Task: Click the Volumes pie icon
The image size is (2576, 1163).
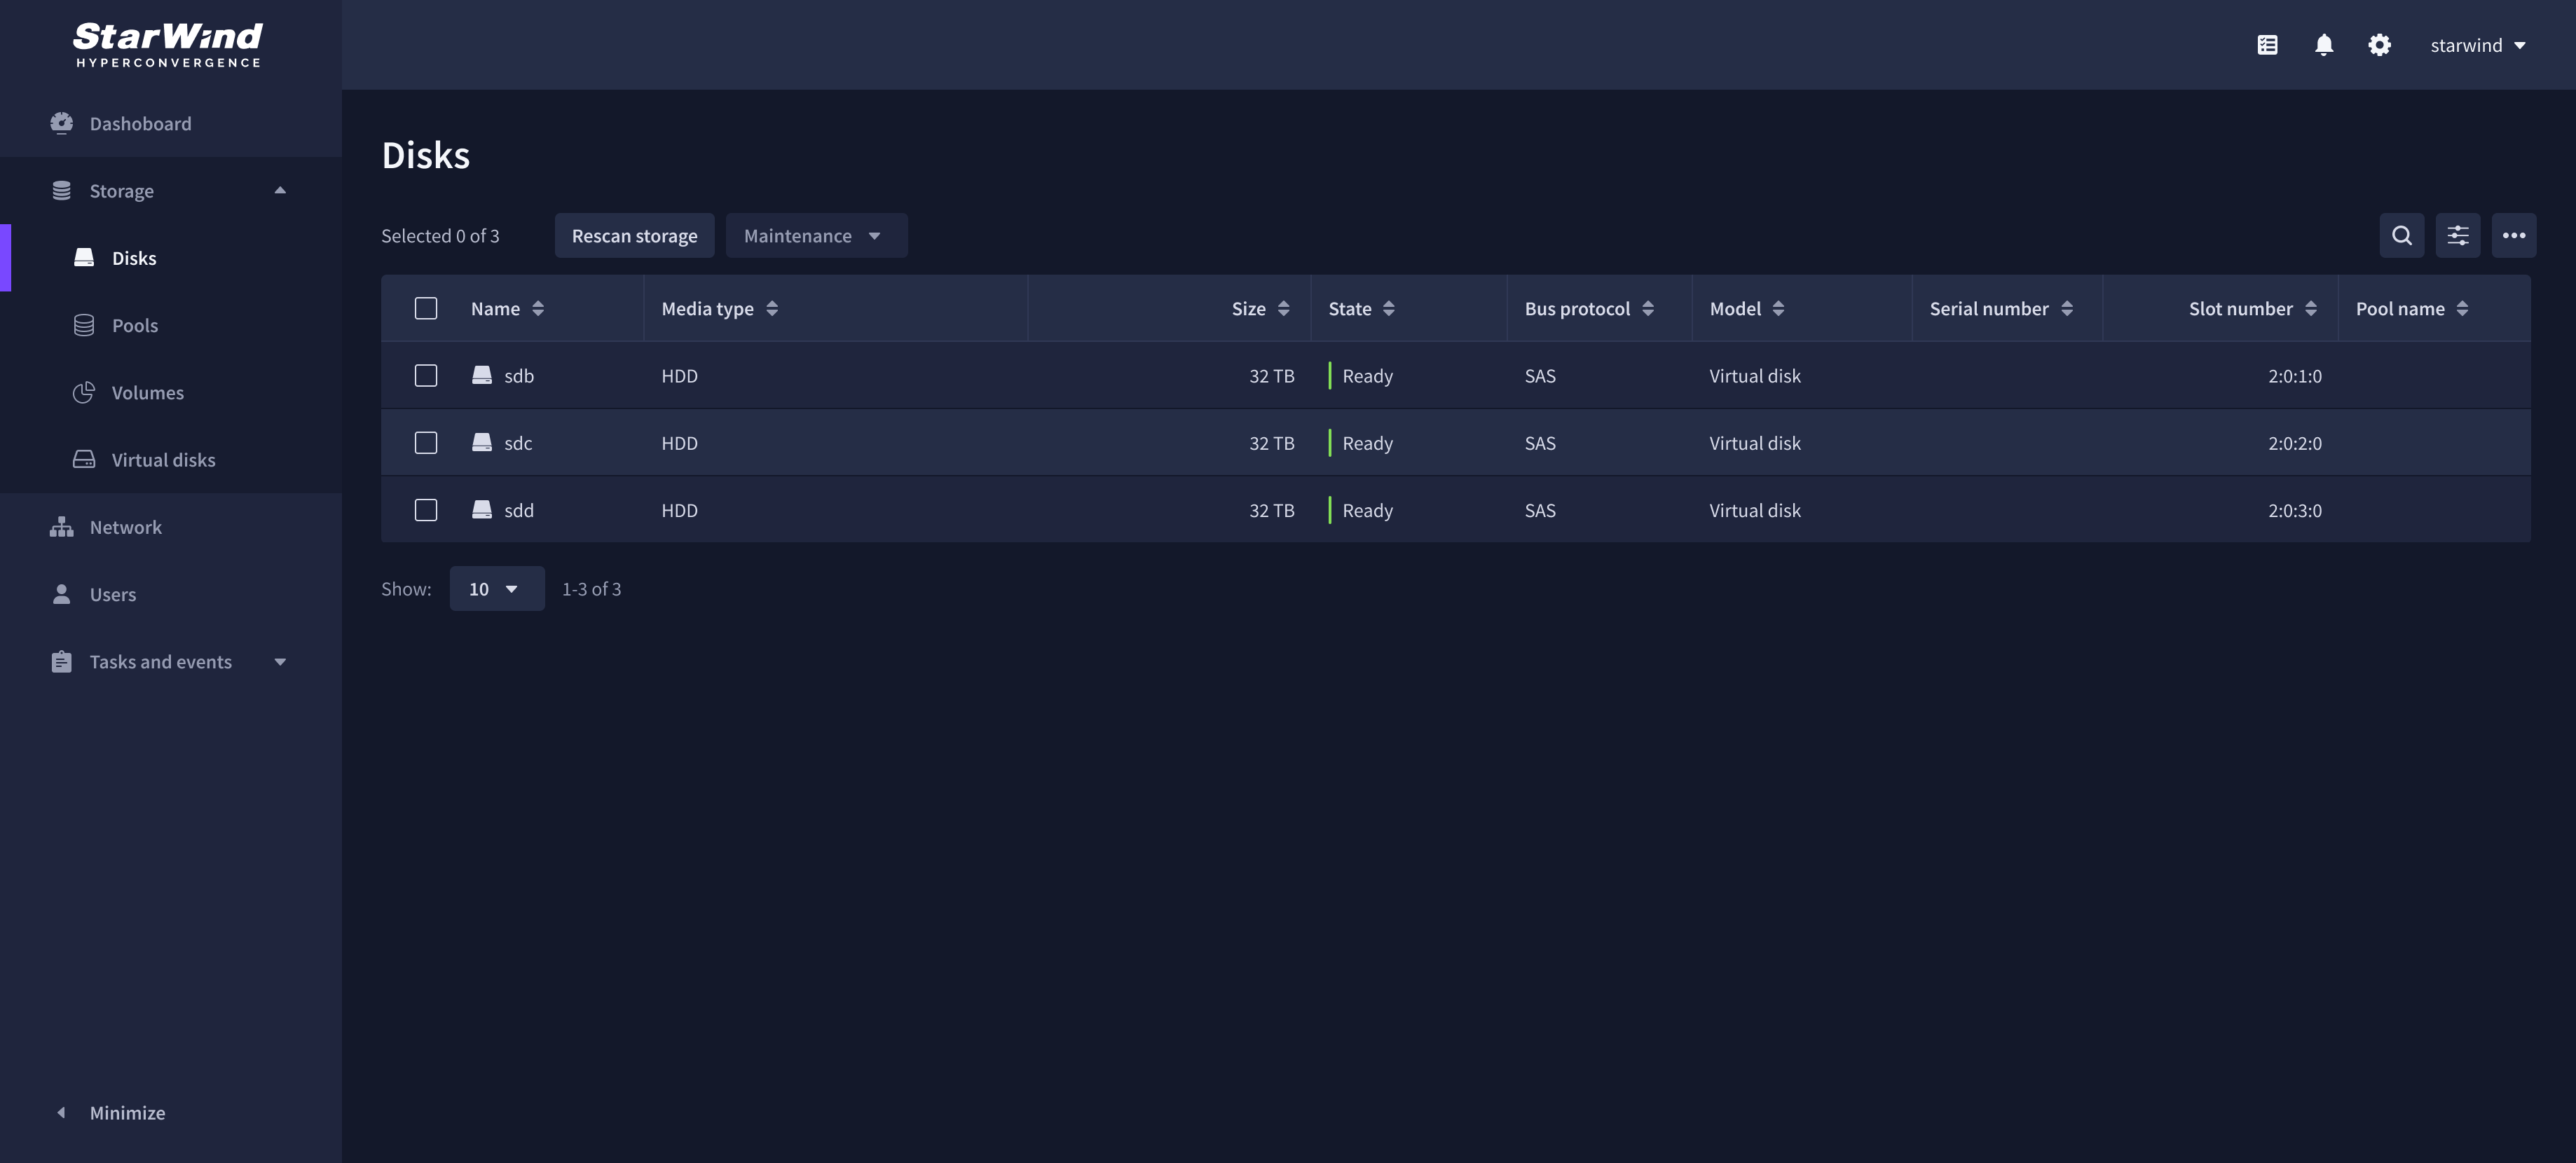Action: click(84, 392)
